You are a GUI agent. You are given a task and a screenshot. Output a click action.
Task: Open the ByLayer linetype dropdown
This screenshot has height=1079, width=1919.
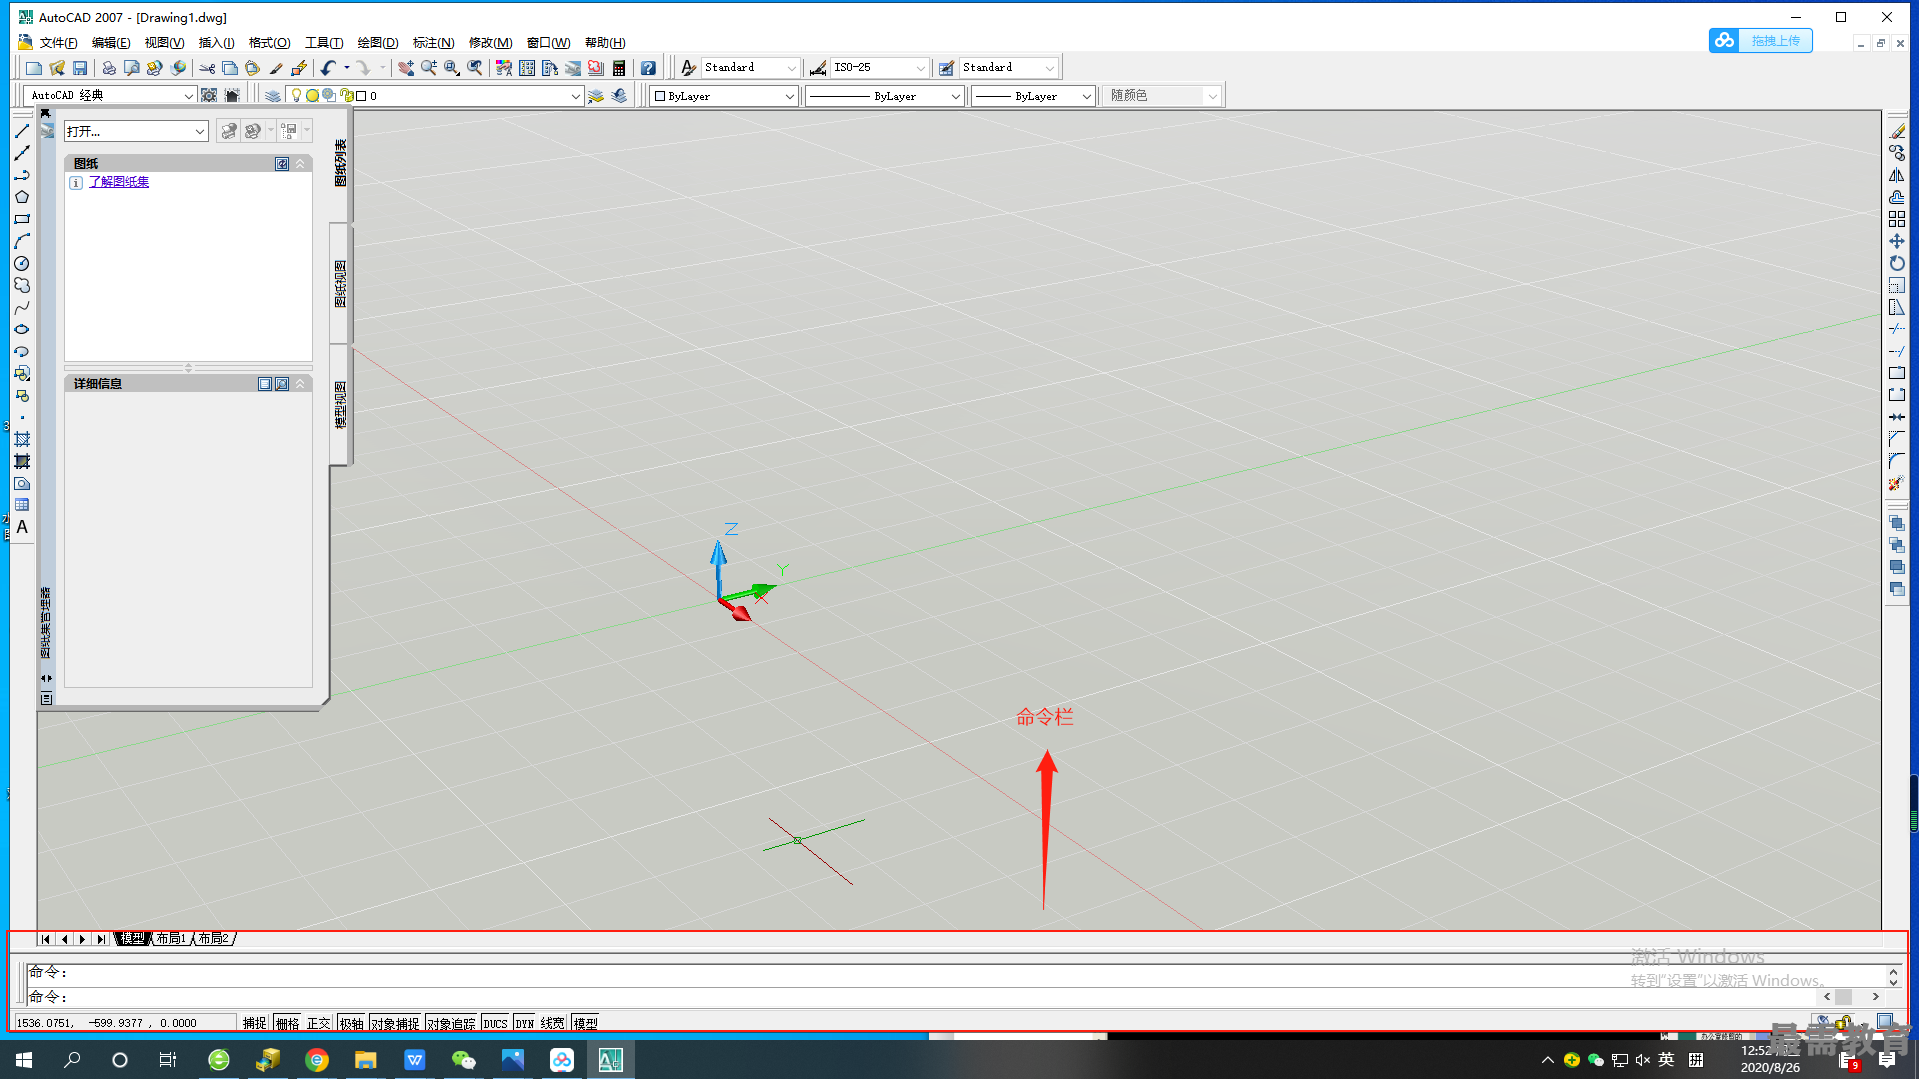[x=883, y=96]
